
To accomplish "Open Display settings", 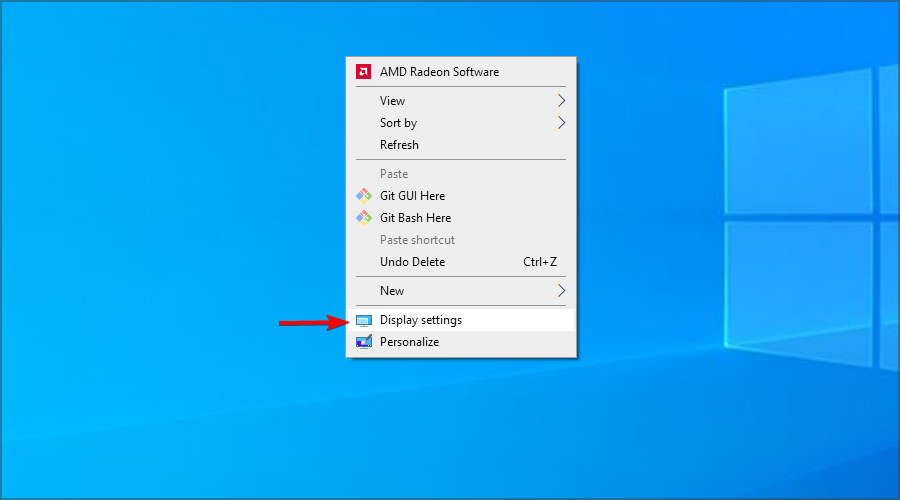I will tap(461, 320).
